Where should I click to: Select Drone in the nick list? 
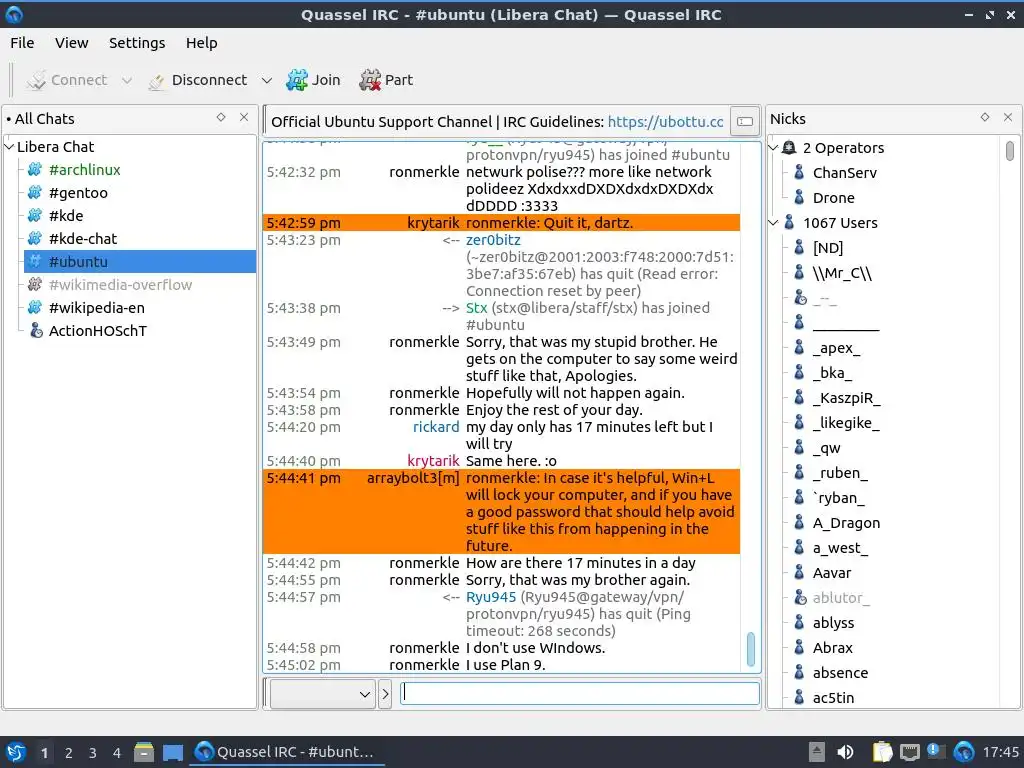833,198
